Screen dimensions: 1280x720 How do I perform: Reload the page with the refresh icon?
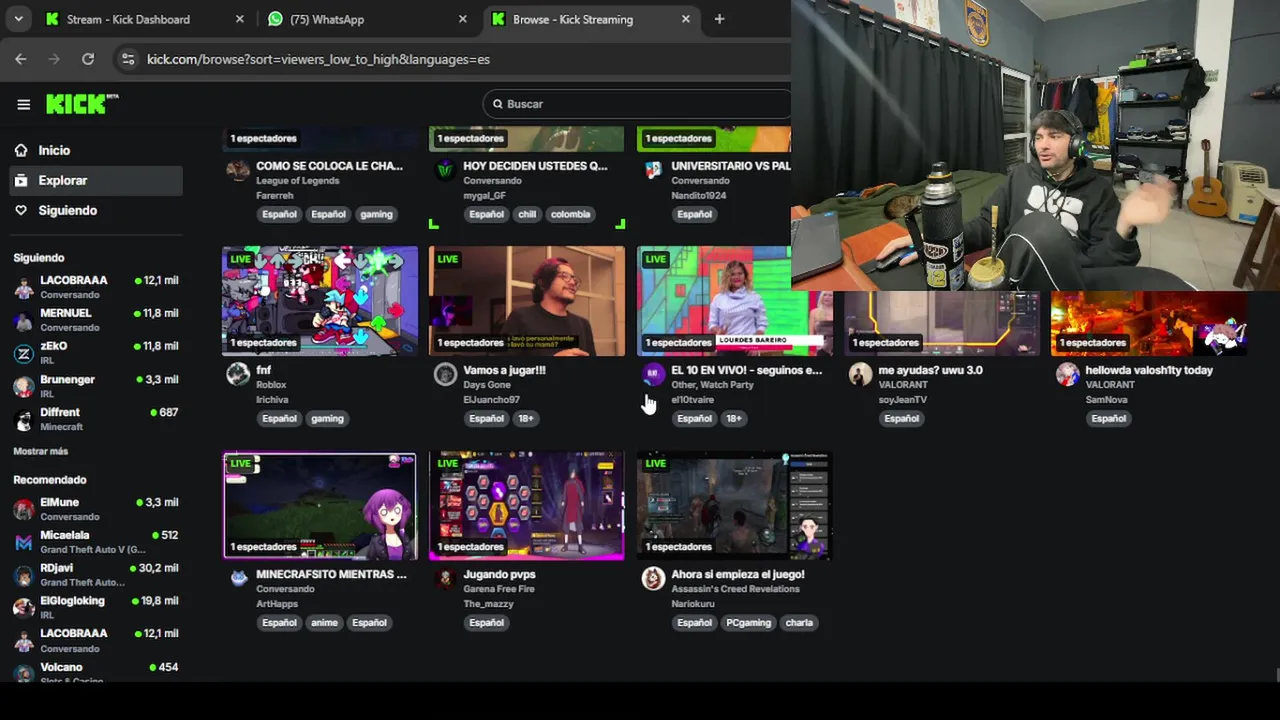tap(88, 59)
